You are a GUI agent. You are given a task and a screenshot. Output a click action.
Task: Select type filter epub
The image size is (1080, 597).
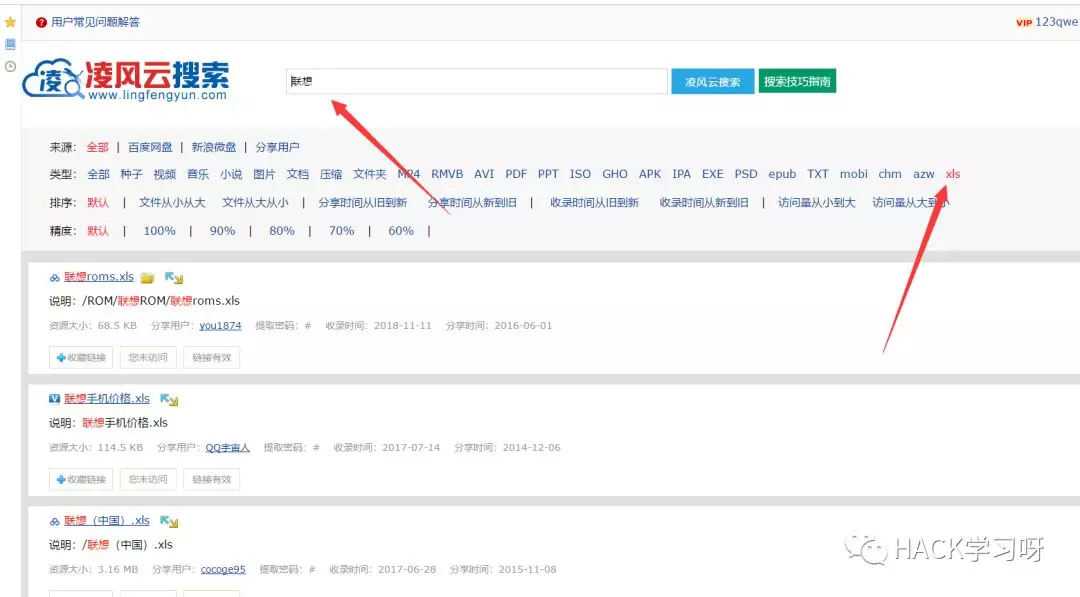click(x=782, y=174)
